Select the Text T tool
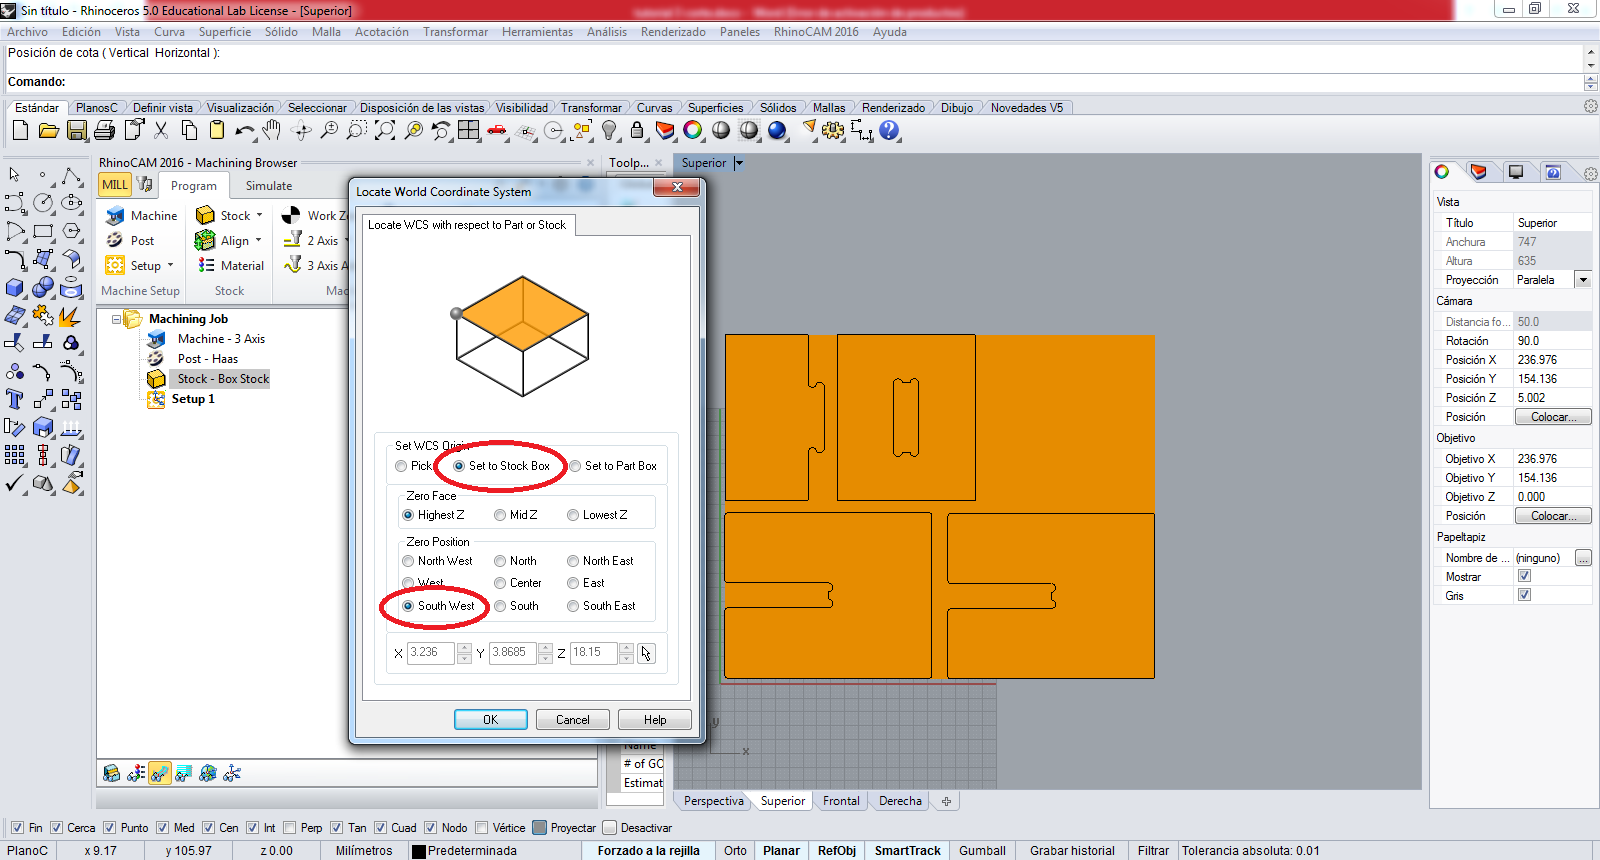 tap(15, 400)
